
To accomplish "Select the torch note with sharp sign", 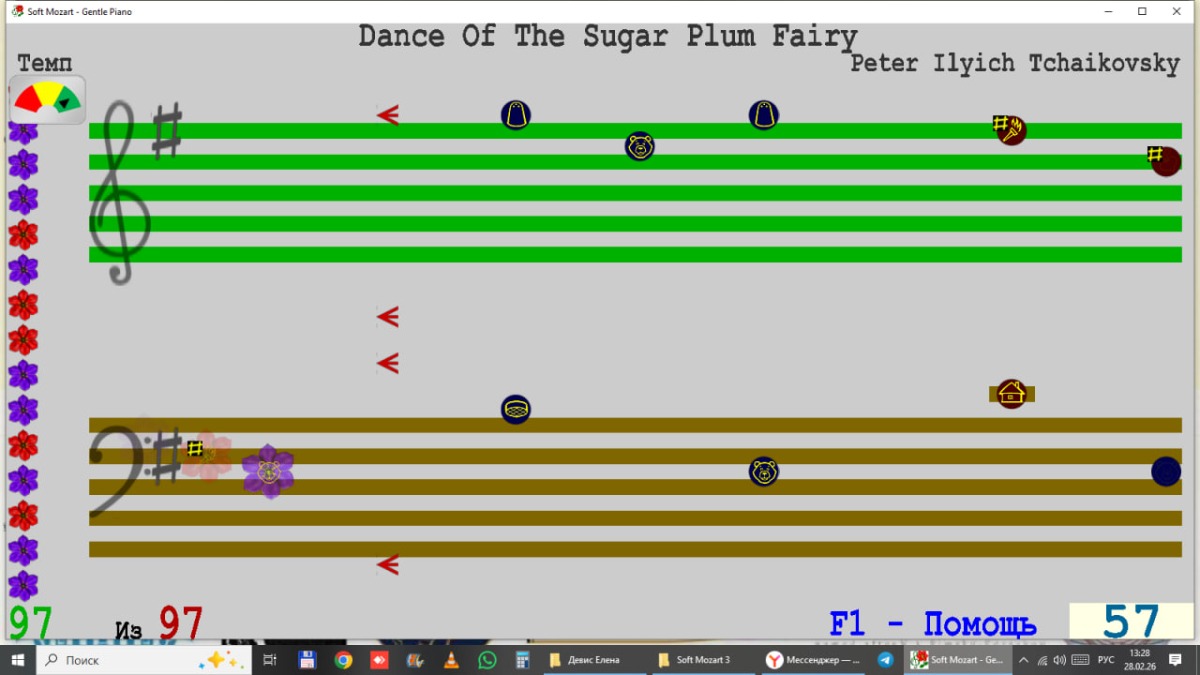I will click(x=1010, y=130).
